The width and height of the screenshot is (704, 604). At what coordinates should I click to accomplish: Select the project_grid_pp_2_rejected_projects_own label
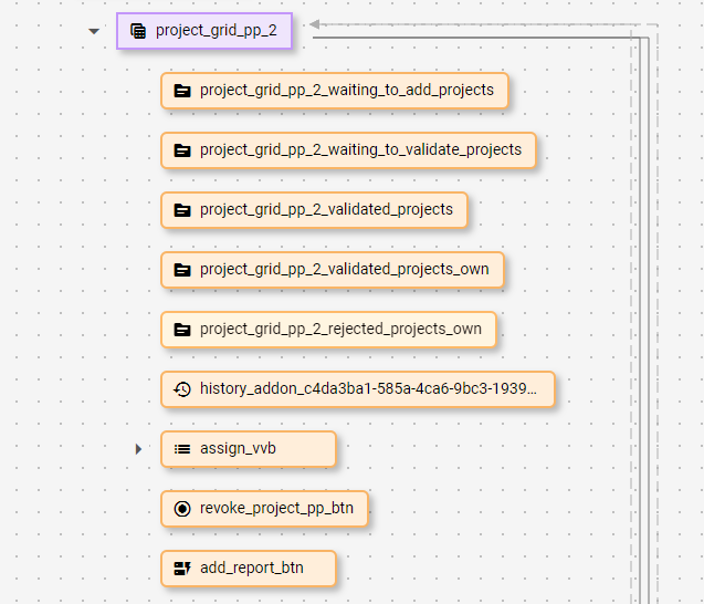[340, 329]
